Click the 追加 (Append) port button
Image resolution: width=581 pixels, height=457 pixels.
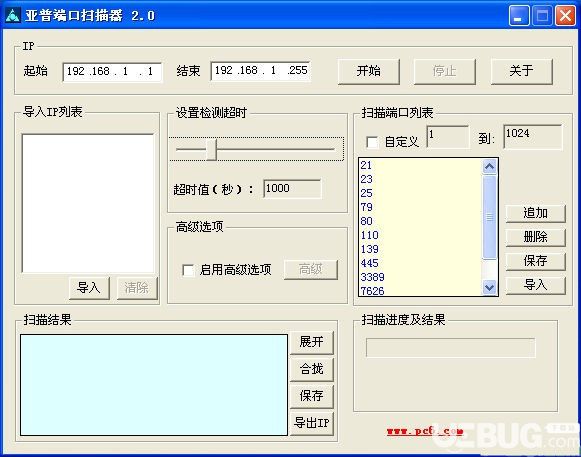pyautogui.click(x=535, y=213)
